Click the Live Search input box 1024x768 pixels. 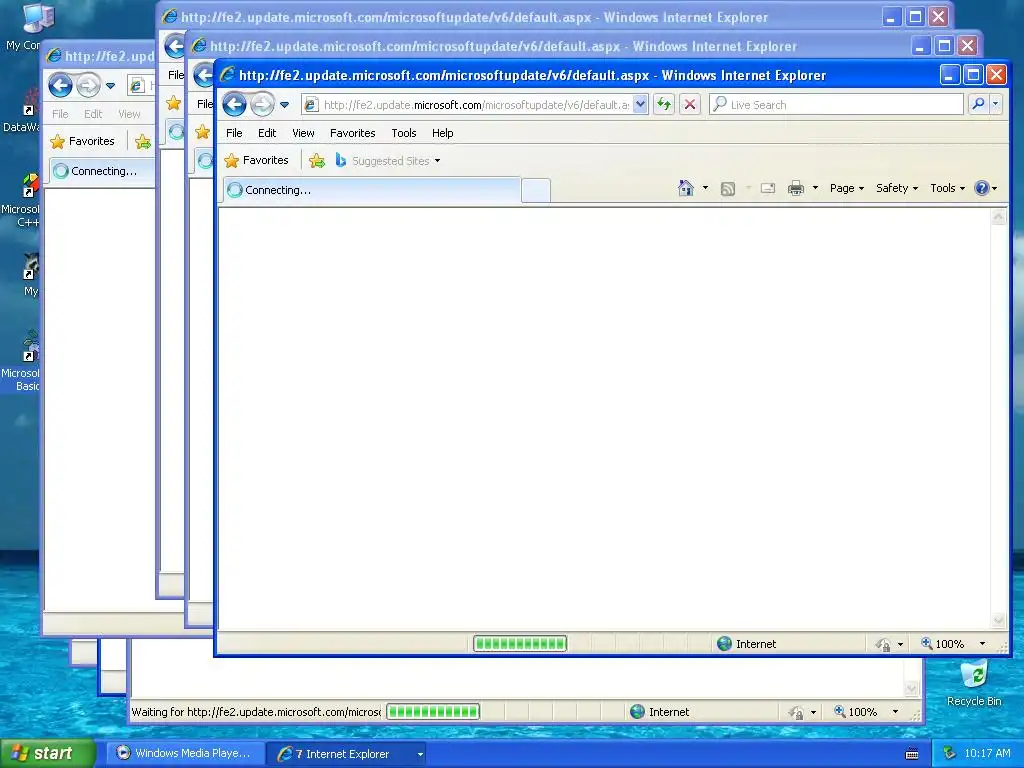point(837,104)
